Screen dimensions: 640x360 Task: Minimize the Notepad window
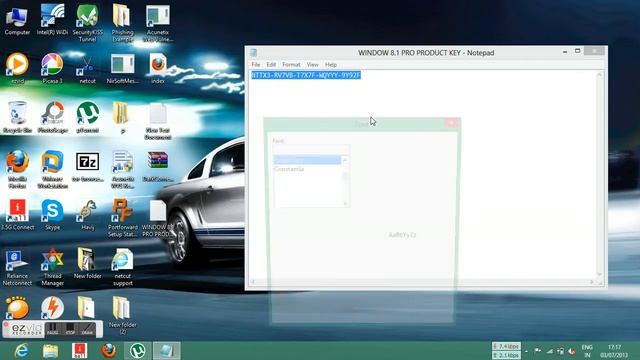point(565,51)
